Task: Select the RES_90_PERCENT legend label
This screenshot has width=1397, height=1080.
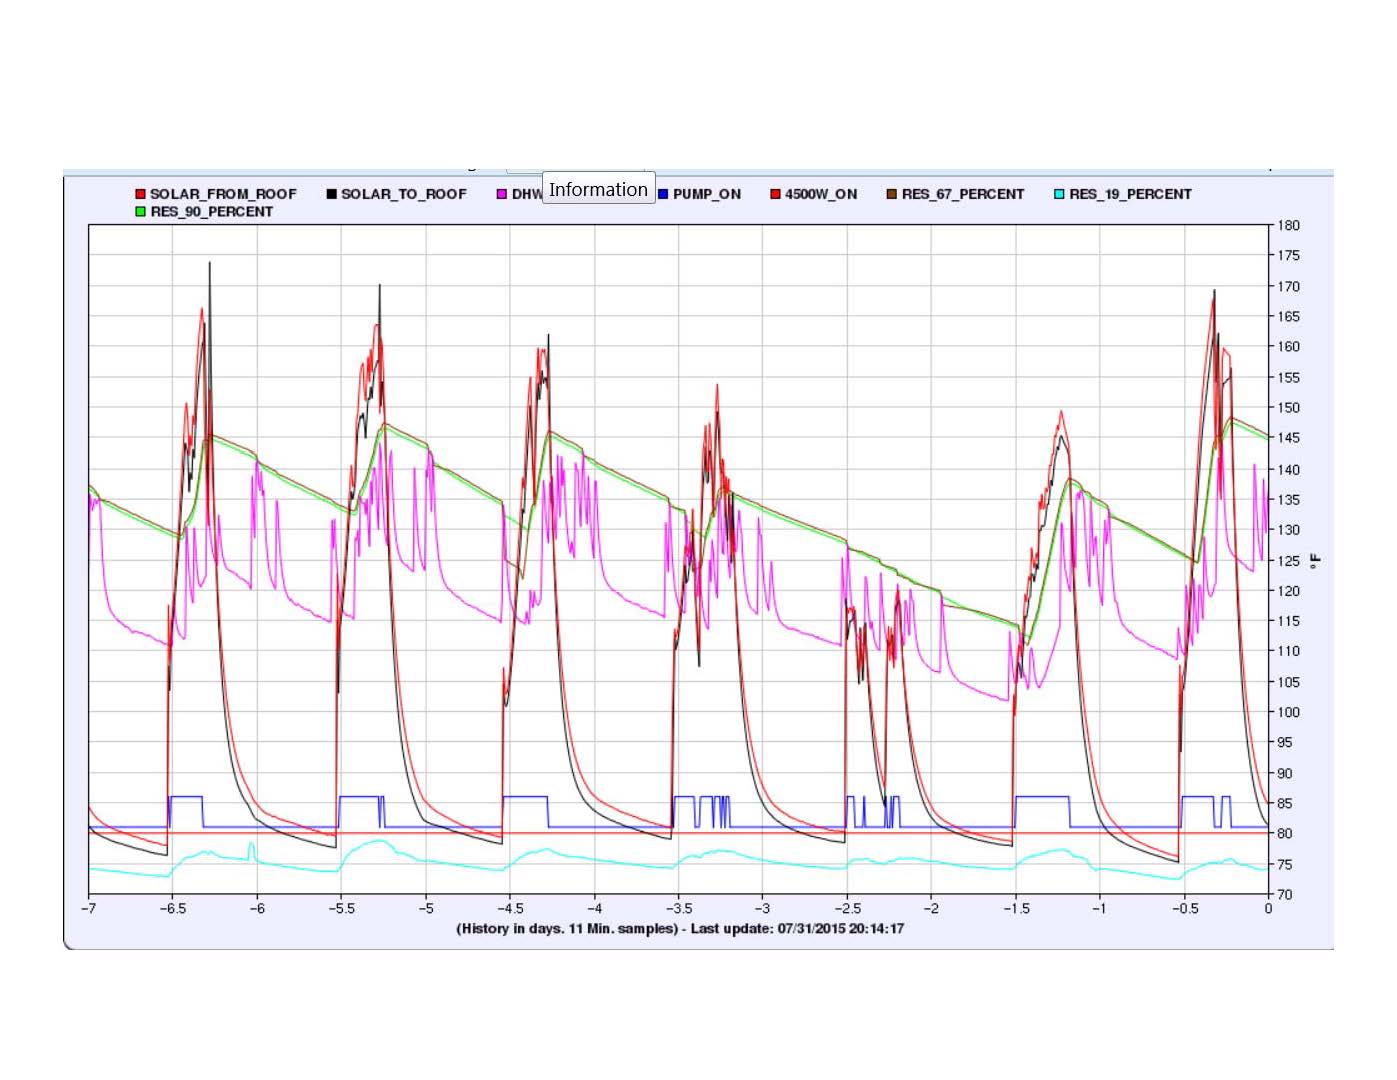Action: [x=212, y=212]
